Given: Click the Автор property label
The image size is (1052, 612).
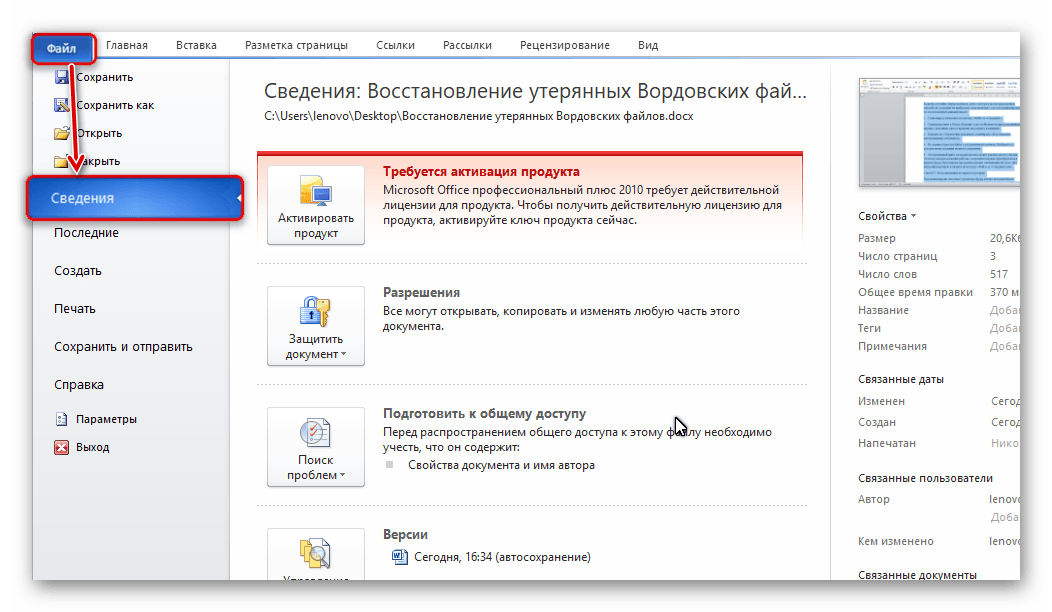Looking at the screenshot, I should 874,499.
